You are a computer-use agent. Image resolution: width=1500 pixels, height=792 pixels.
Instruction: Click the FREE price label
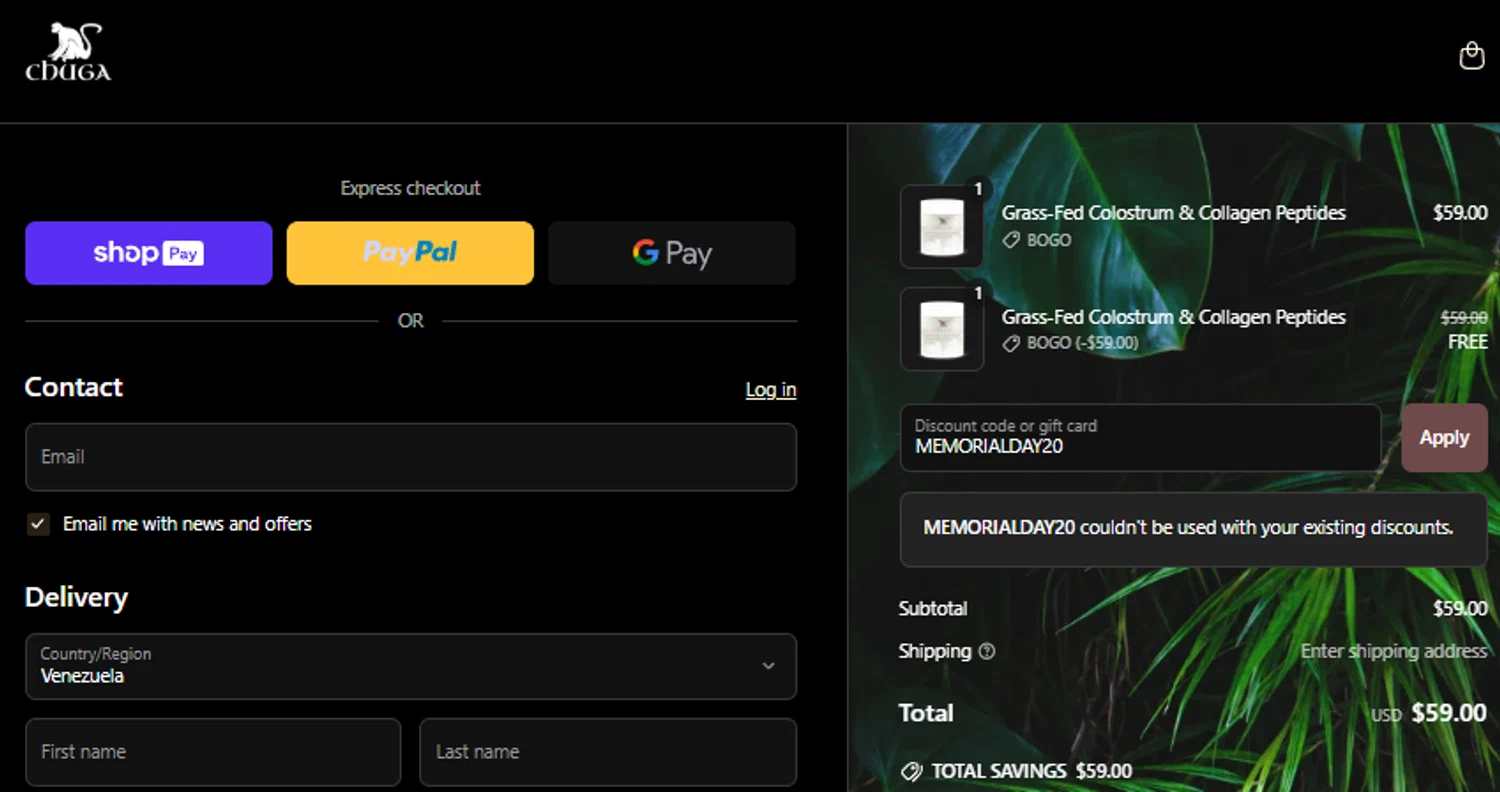[1468, 342]
